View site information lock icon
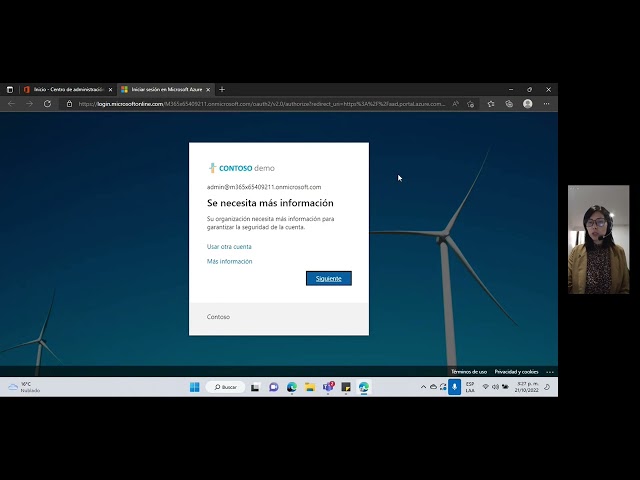 [x=69, y=104]
